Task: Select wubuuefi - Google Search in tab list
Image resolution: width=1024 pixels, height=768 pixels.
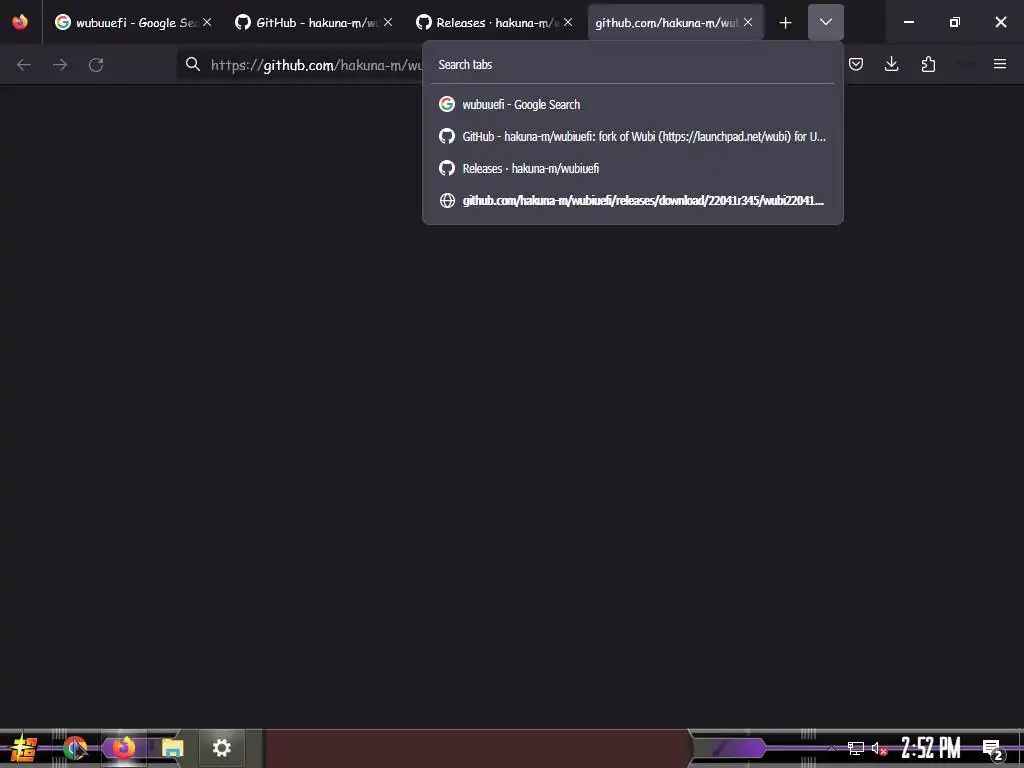Action: (x=633, y=104)
